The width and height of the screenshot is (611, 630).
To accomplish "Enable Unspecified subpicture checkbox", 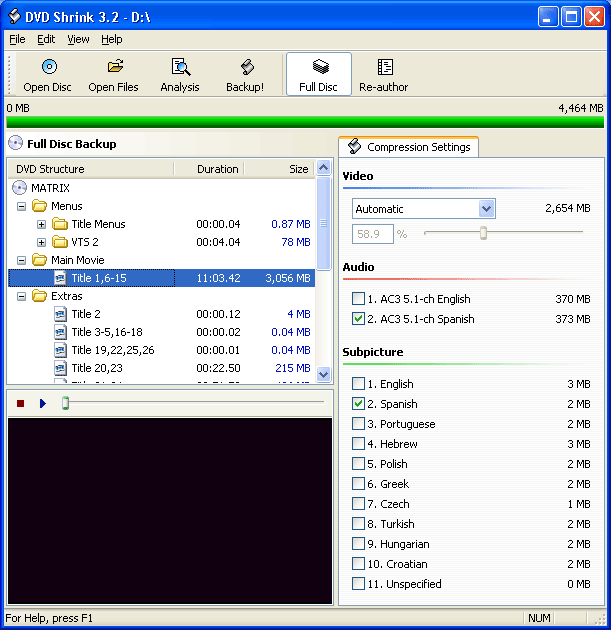I will 358,584.
